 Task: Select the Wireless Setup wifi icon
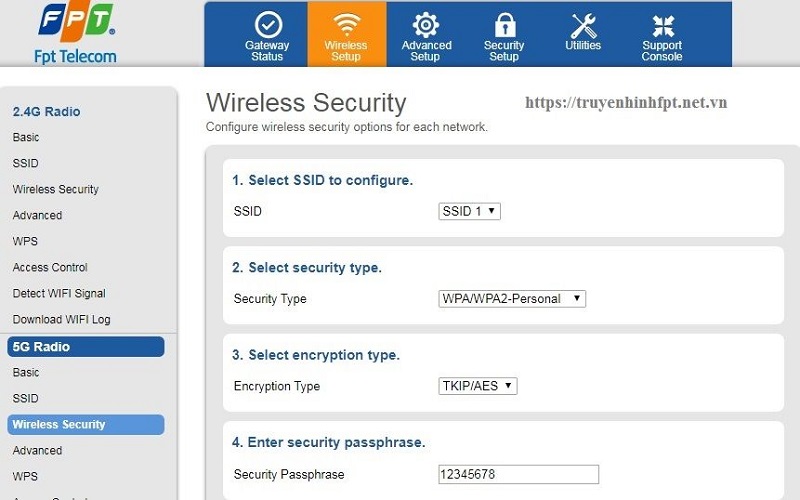click(x=346, y=24)
